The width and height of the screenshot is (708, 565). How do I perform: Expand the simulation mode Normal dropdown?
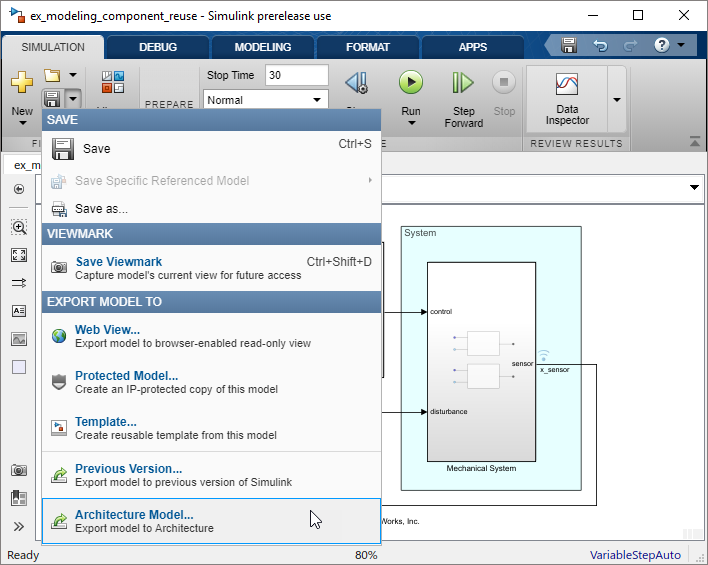(318, 100)
